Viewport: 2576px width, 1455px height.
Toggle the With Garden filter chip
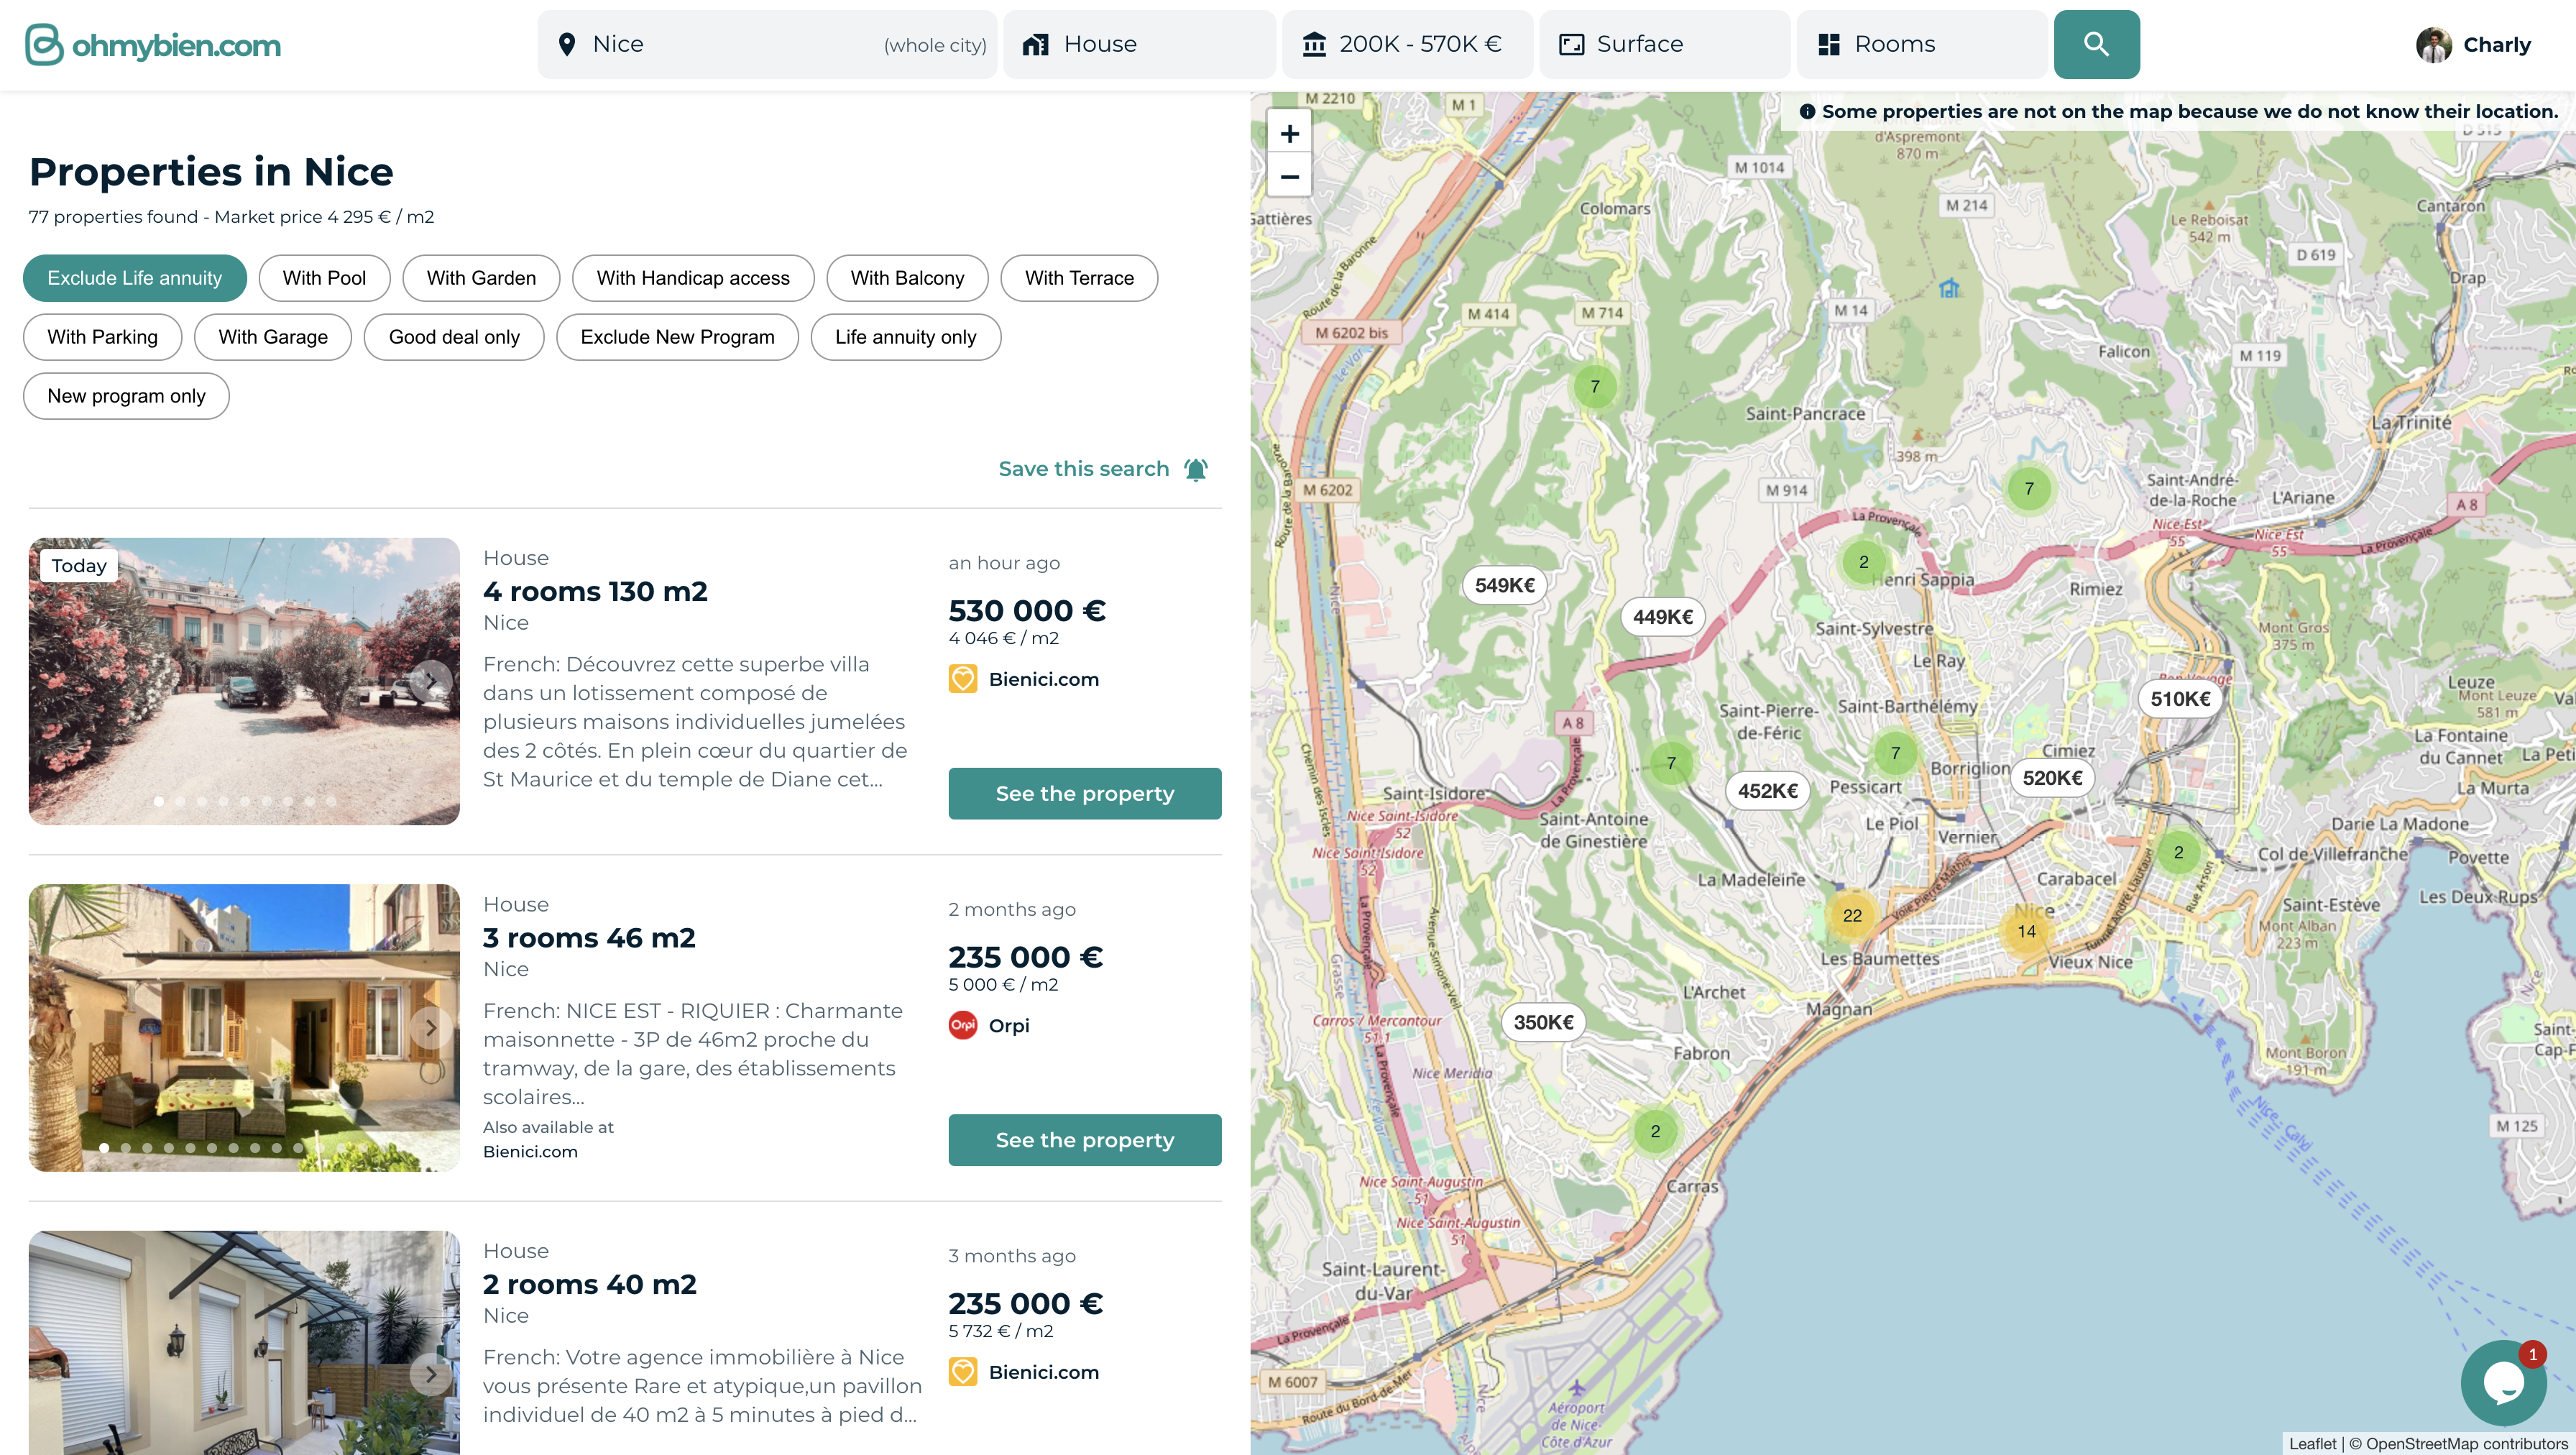coord(481,278)
